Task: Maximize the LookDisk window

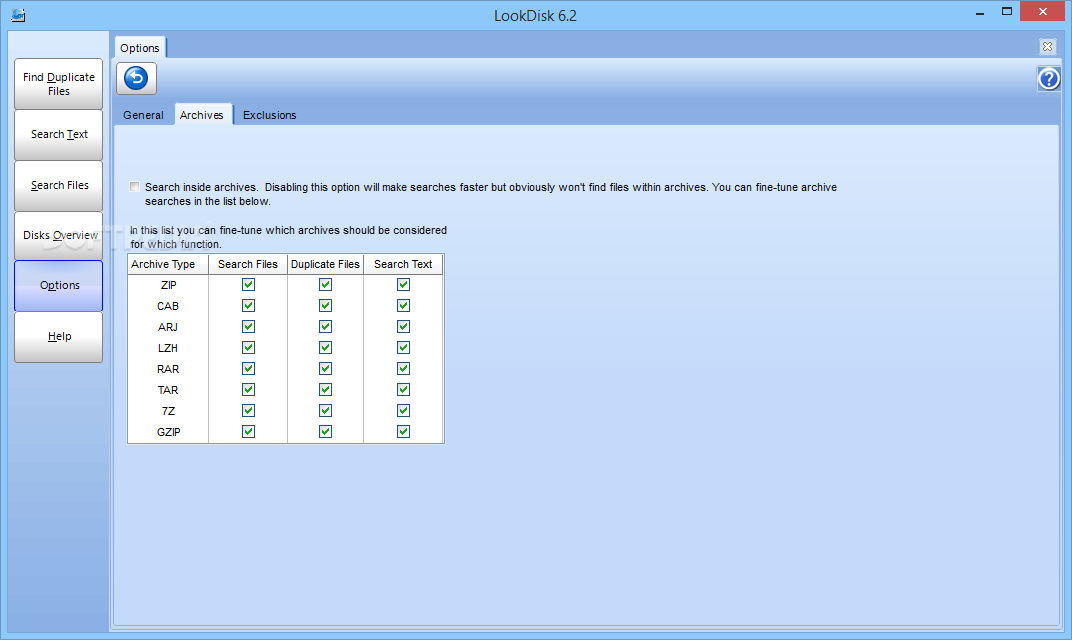Action: (x=1006, y=12)
